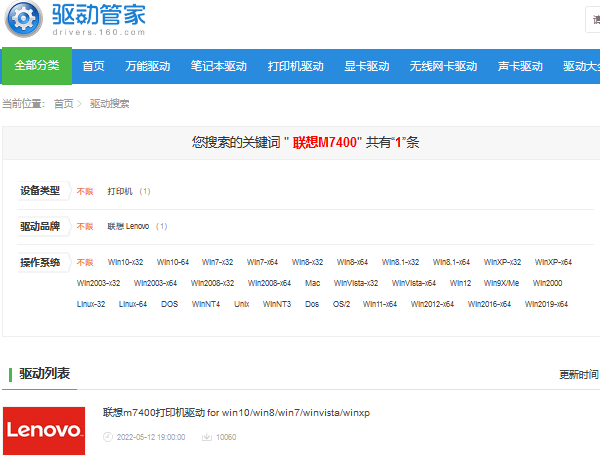600x460 pixels.
Task: Open the 全部分类 category menu
Action: tap(37, 65)
